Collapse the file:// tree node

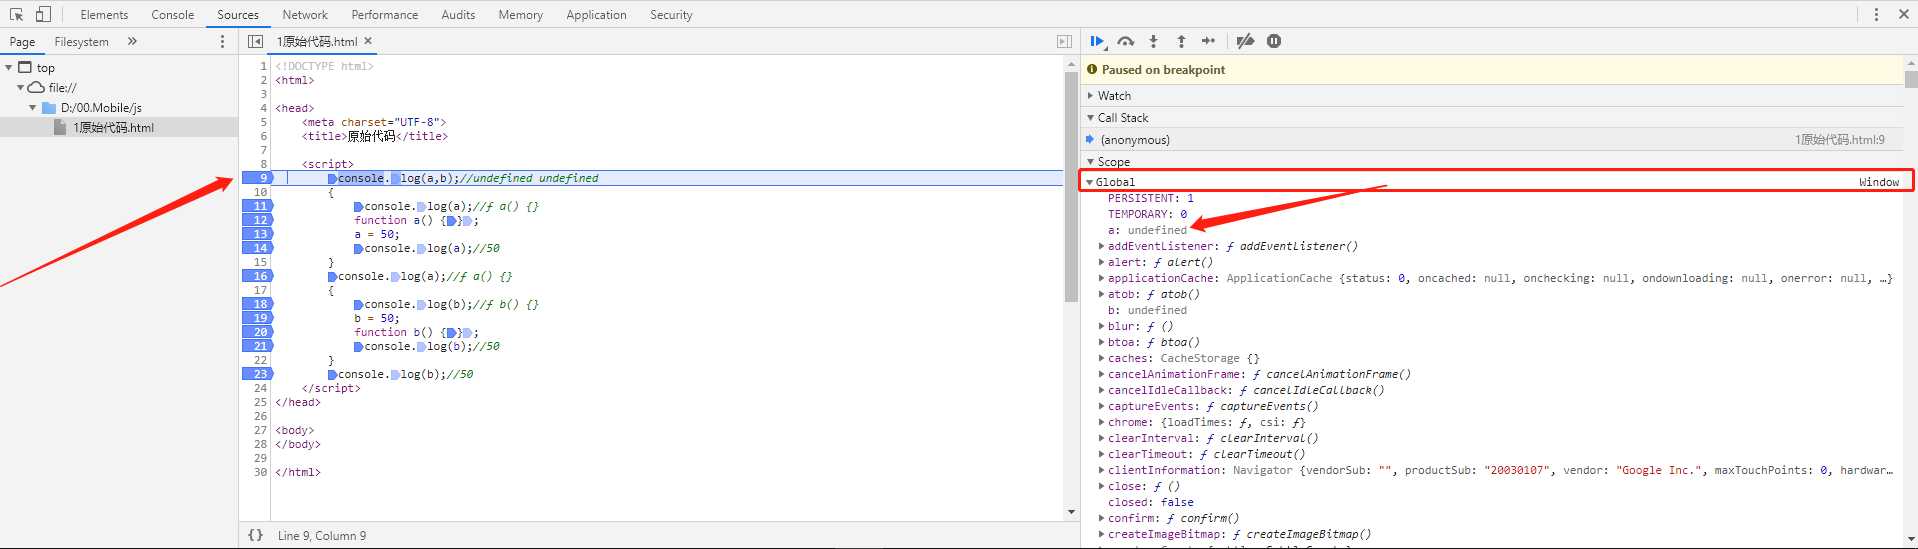21,88
